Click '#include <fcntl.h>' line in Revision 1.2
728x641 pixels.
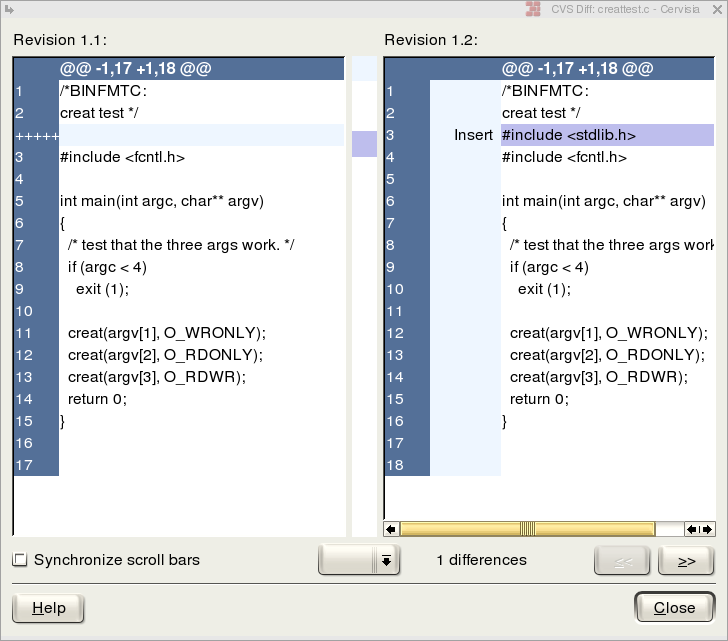(565, 157)
